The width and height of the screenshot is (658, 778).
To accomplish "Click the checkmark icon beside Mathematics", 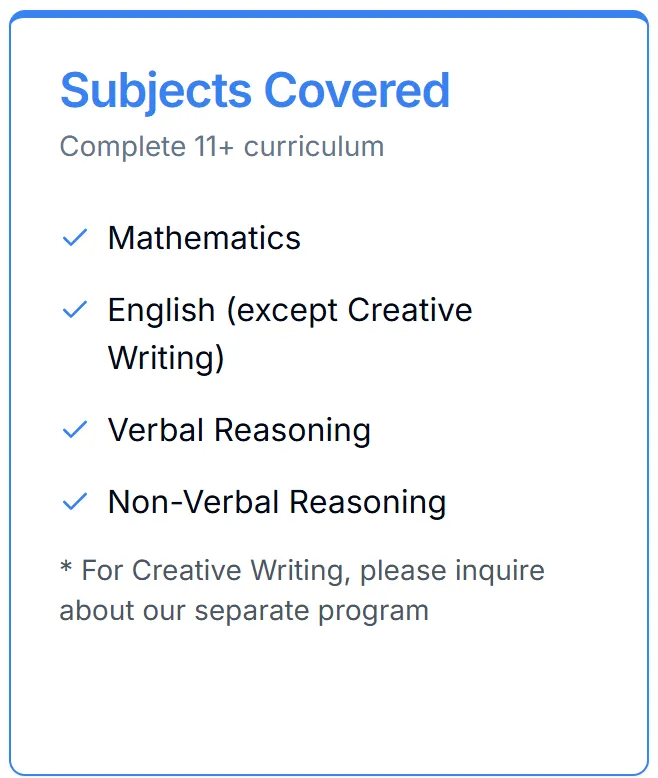I will [75, 238].
